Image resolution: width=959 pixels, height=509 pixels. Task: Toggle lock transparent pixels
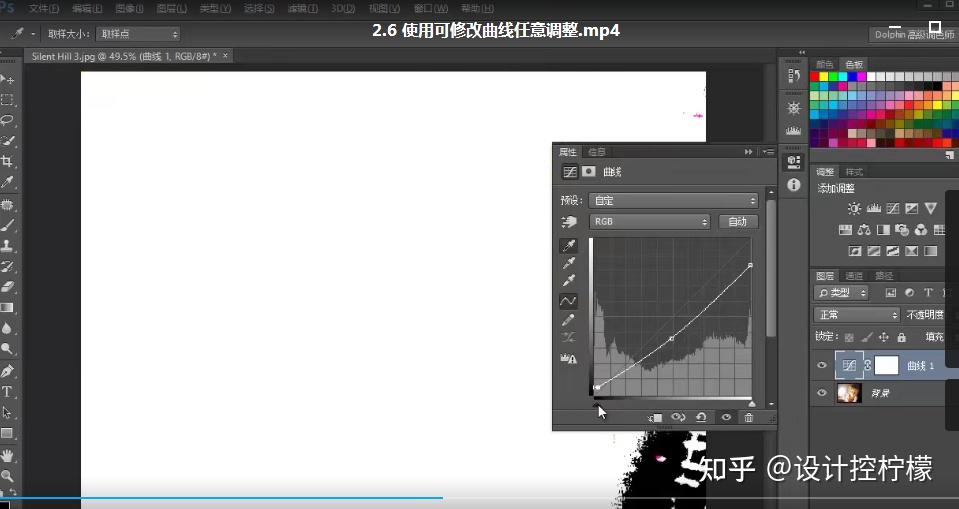point(849,337)
